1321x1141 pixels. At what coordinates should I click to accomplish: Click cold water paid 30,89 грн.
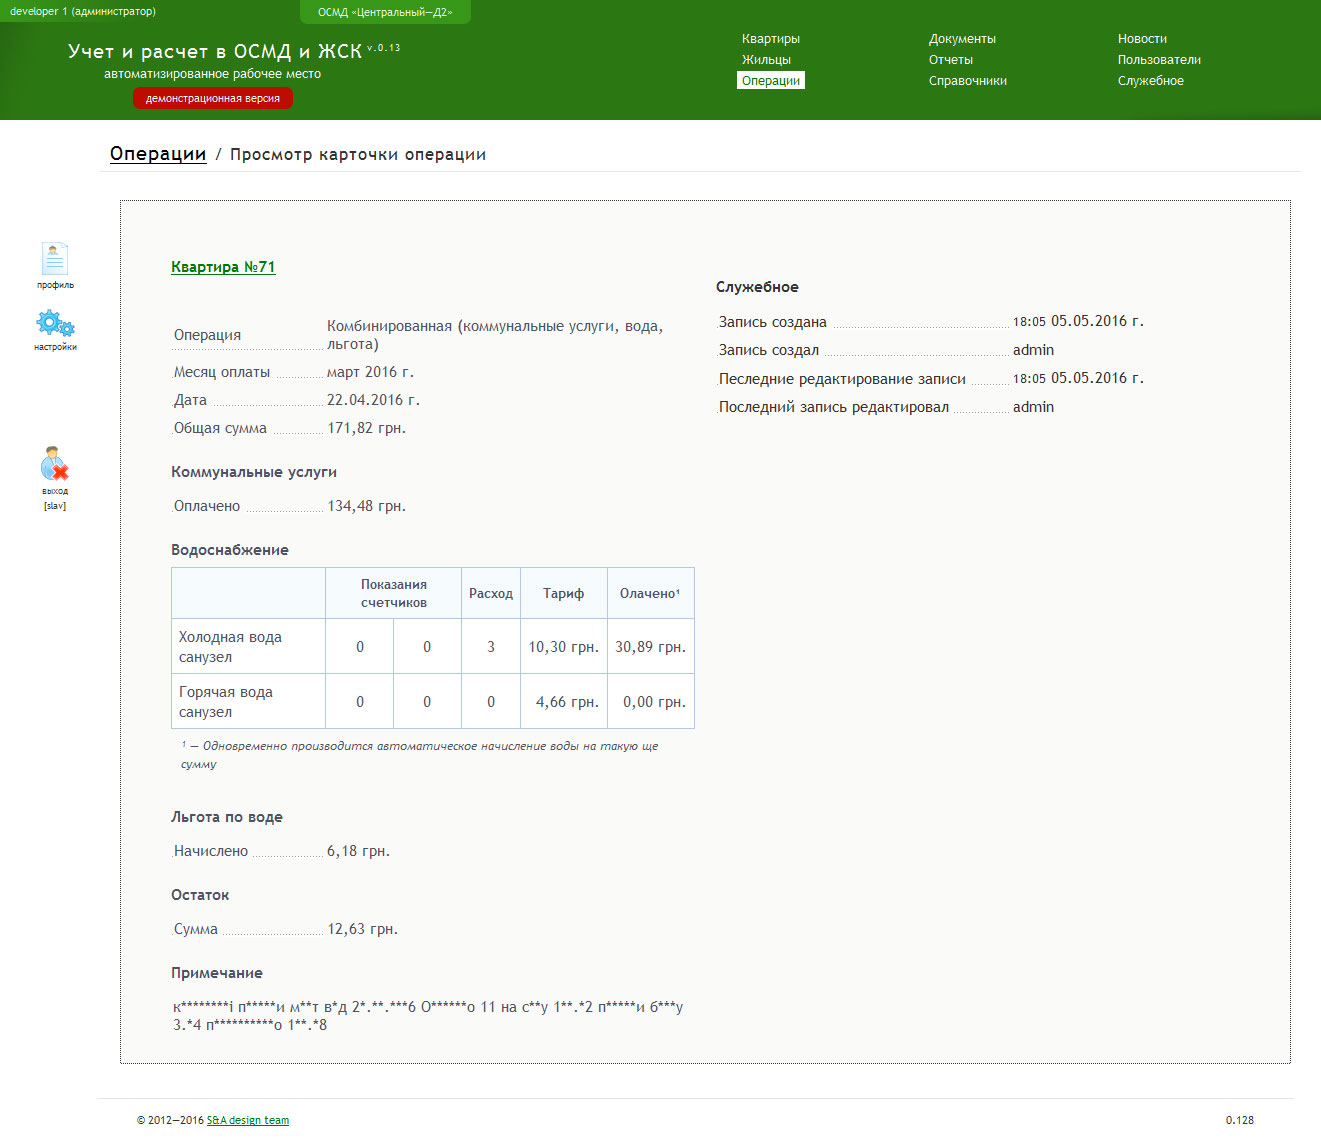(650, 647)
